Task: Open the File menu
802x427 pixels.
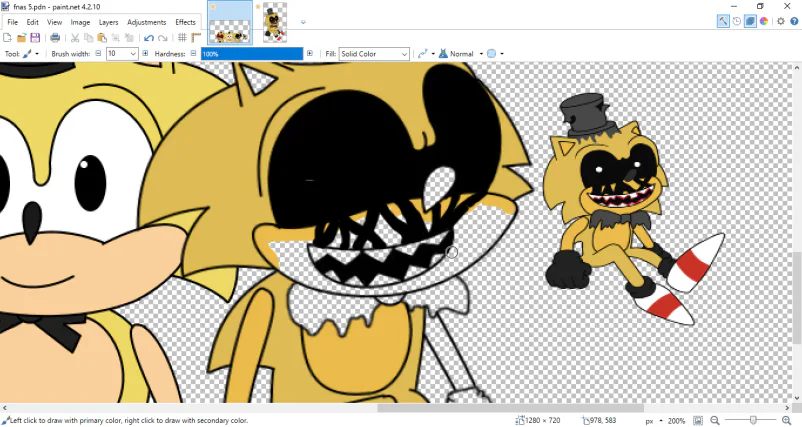Action: (12, 22)
